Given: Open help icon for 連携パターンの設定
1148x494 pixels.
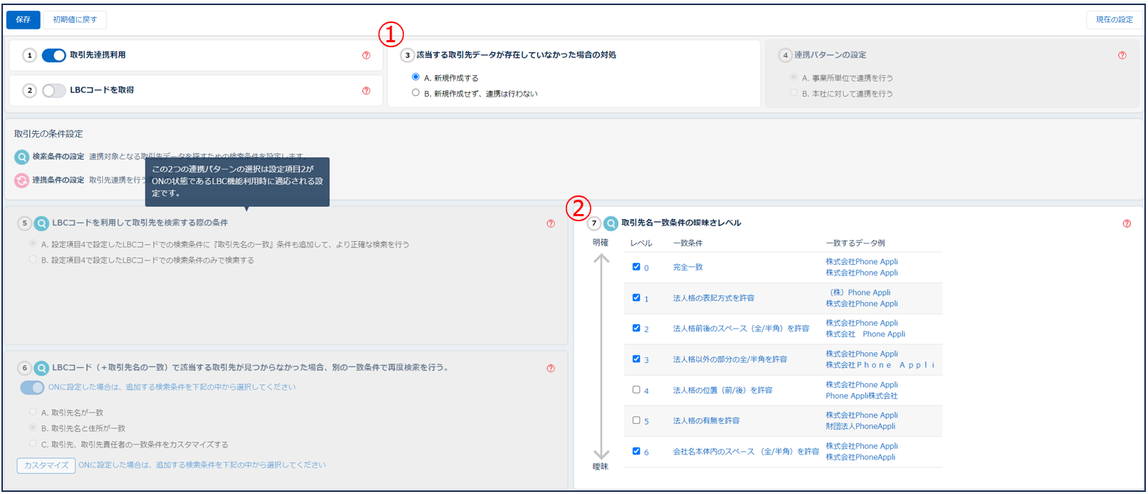Looking at the screenshot, I should pyautogui.click(x=1122, y=55).
